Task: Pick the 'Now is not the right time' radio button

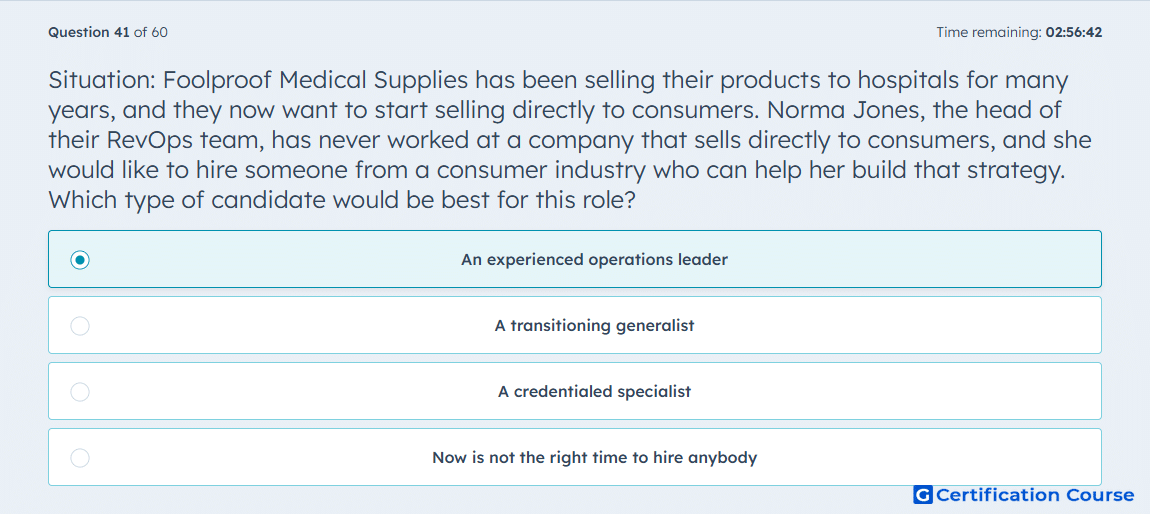Action: click(80, 458)
